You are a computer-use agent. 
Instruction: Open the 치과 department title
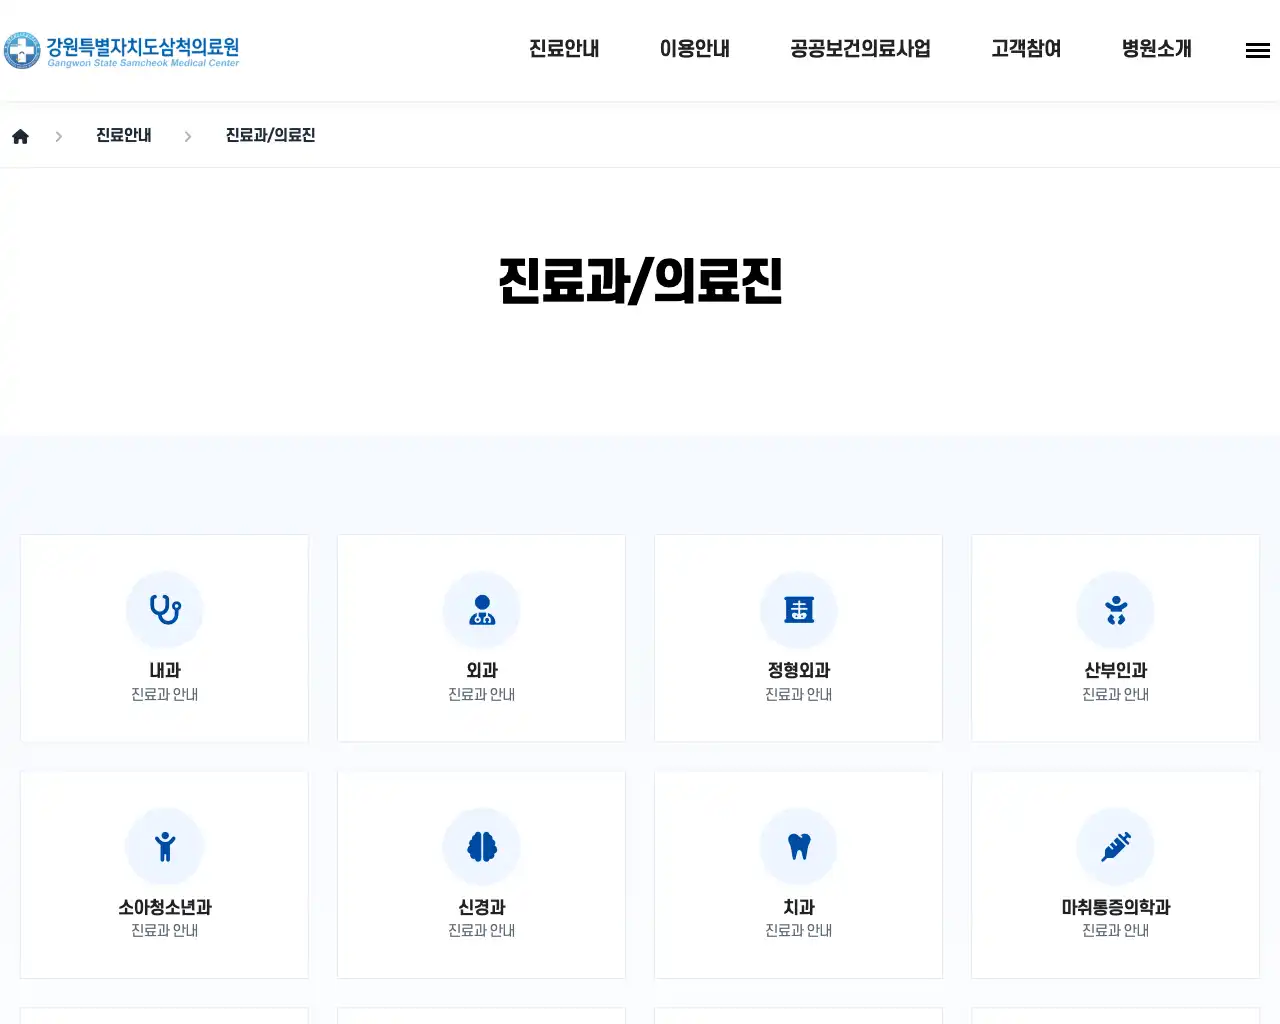(799, 907)
